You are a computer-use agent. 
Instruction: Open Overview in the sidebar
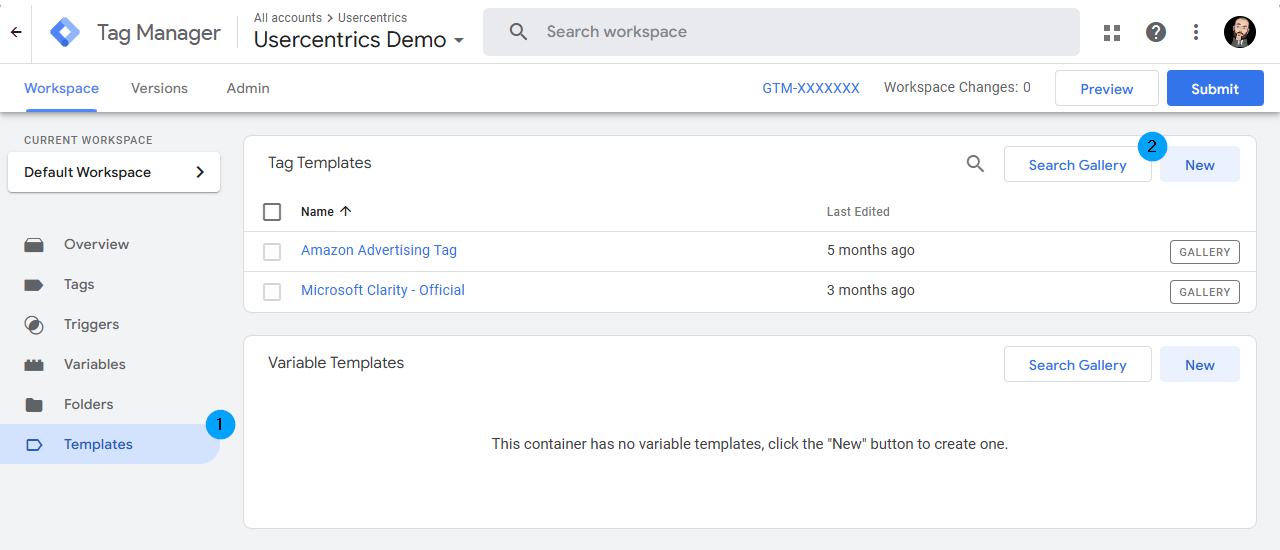click(x=110, y=244)
